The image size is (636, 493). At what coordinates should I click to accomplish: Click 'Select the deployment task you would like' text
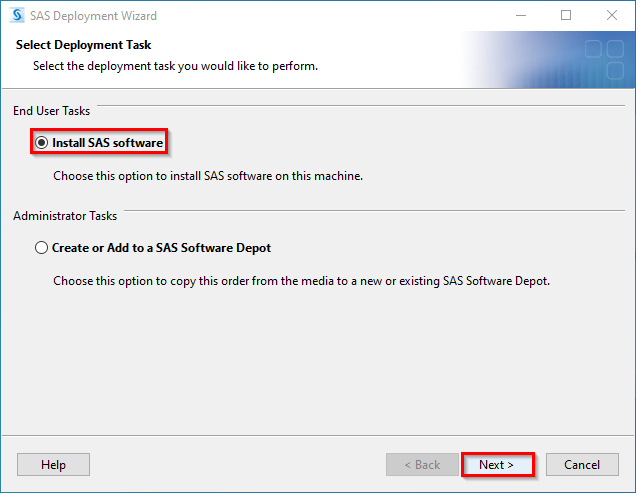click(x=175, y=66)
